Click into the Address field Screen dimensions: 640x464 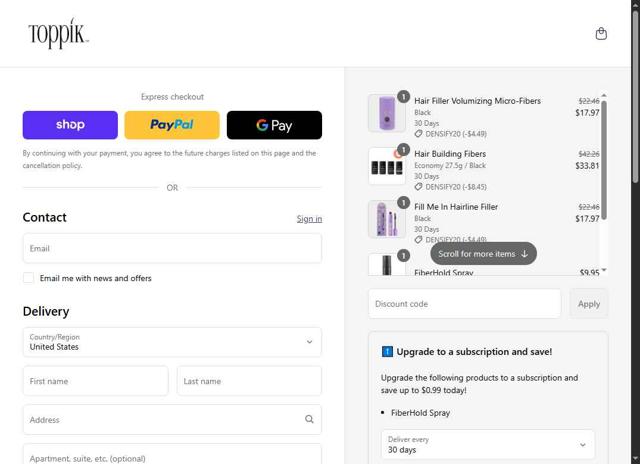[172, 419]
